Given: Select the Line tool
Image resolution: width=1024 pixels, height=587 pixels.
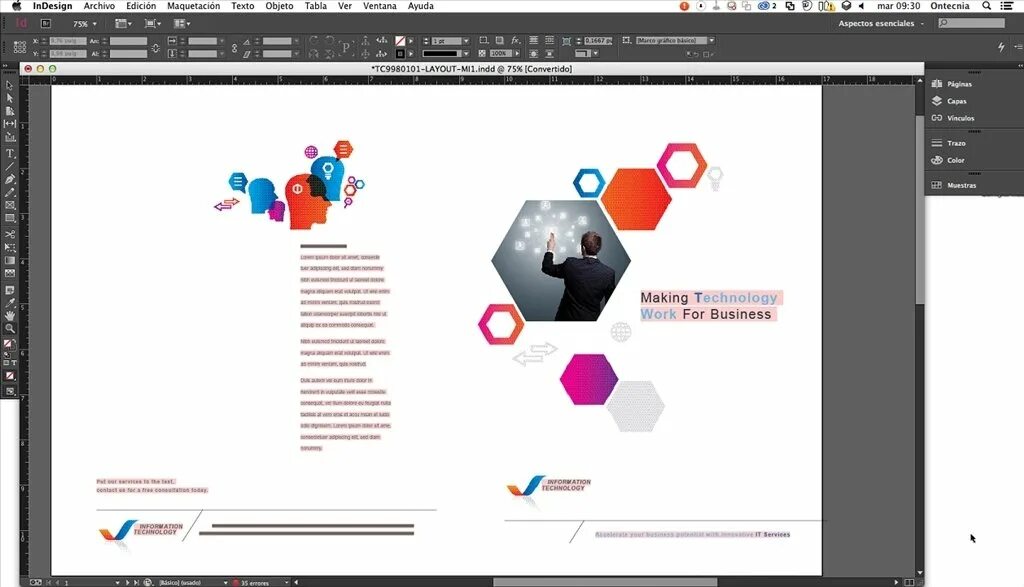Looking at the screenshot, I should click(x=9, y=167).
